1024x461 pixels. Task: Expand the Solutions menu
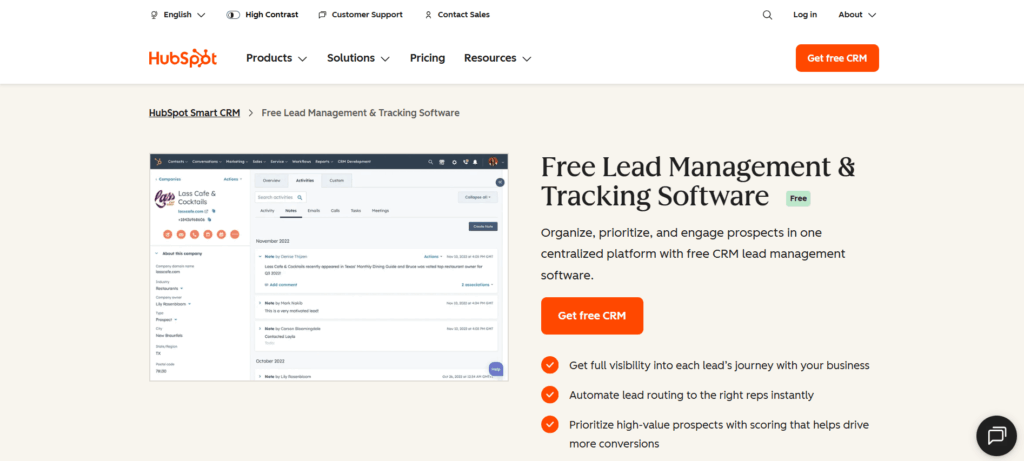pos(359,58)
